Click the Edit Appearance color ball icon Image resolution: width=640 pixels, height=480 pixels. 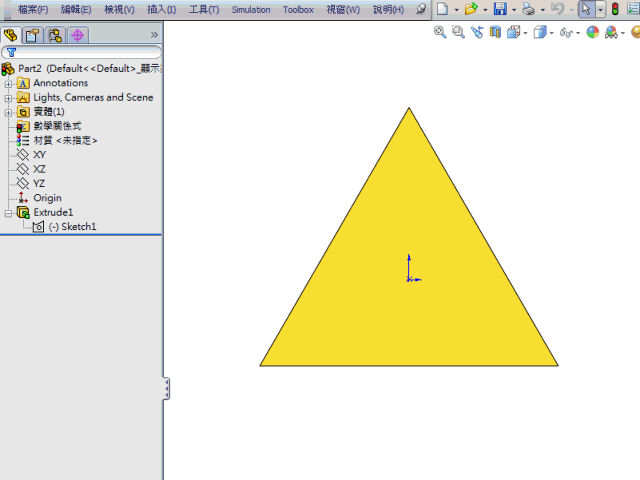point(593,32)
